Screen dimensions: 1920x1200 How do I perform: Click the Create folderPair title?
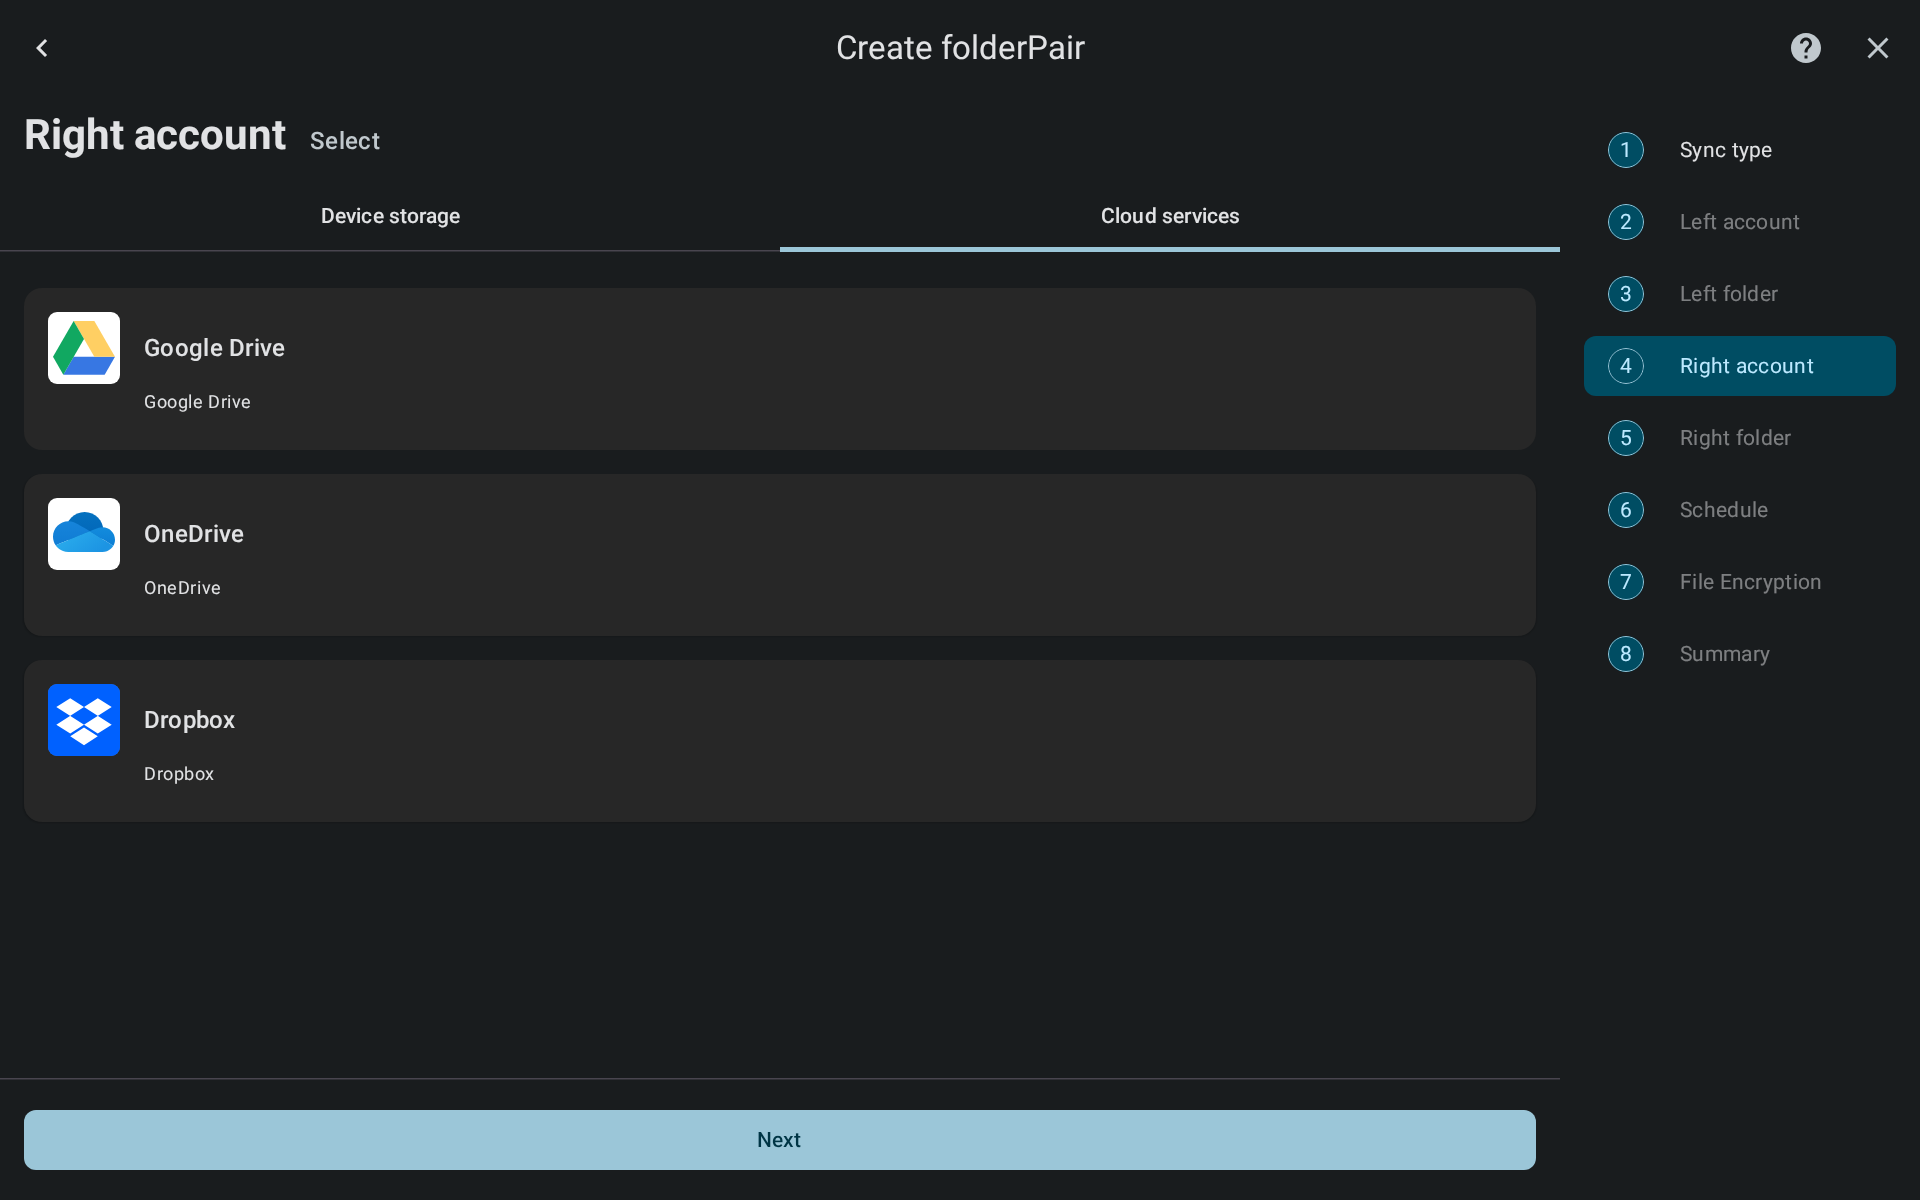point(960,48)
